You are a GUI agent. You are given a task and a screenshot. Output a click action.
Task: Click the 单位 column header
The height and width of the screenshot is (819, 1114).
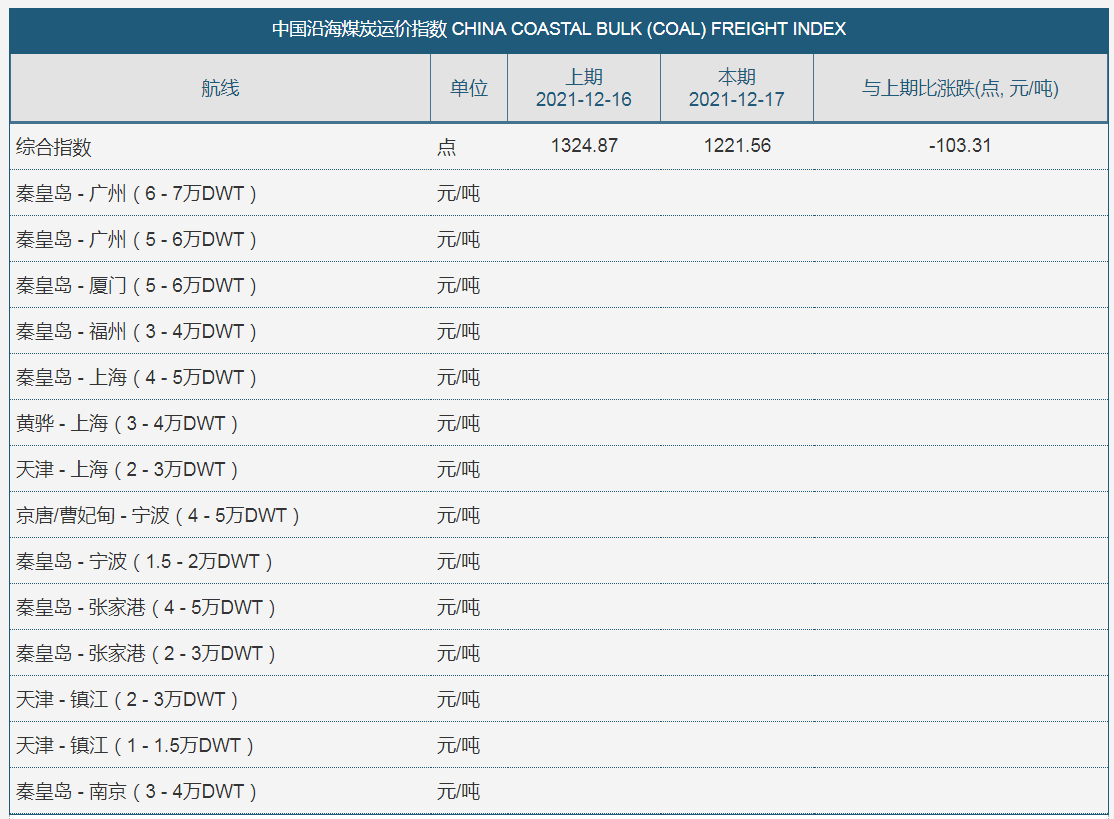tap(468, 88)
